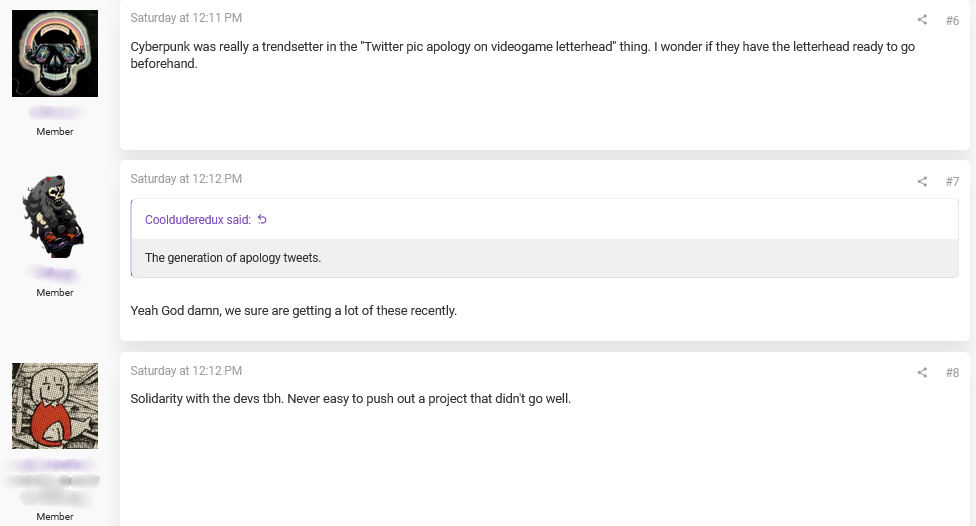Click the "Solidarity with the devs tbh" post text
The image size is (976, 526).
pyautogui.click(x=350, y=399)
